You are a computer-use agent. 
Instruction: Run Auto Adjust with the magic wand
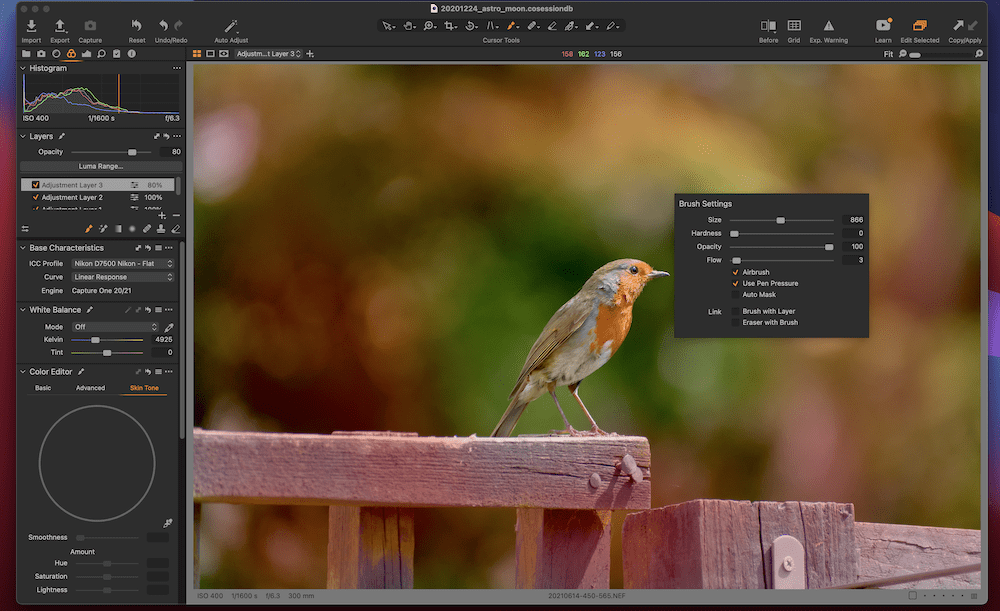coord(231,25)
